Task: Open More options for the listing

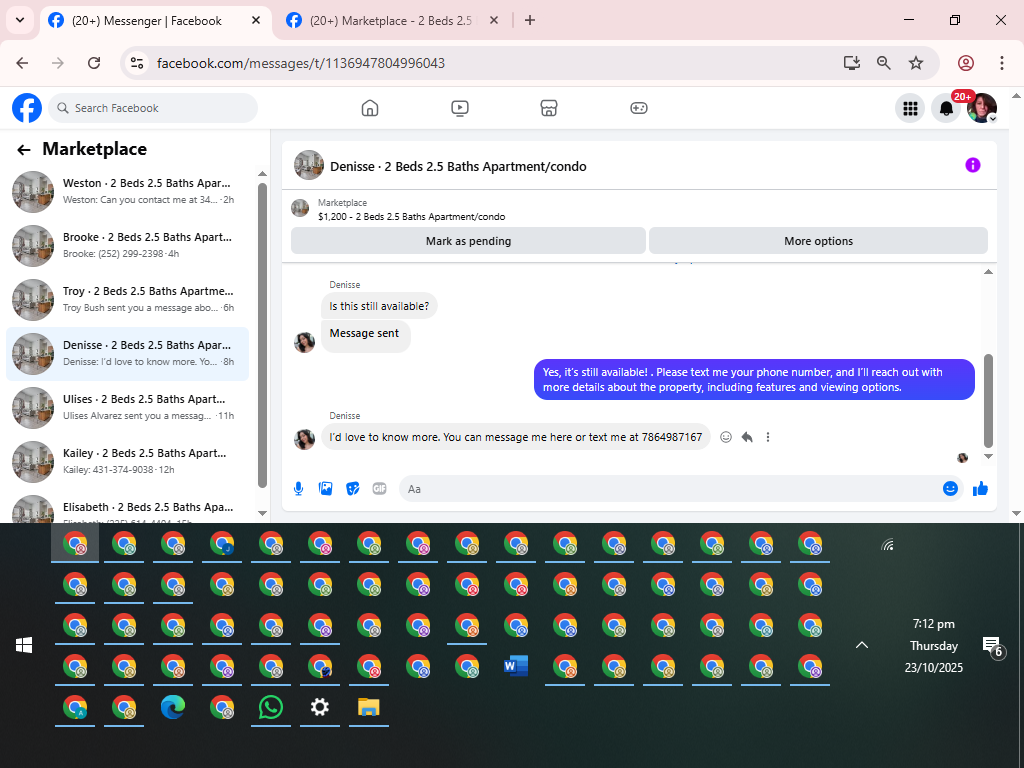Action: click(x=818, y=241)
